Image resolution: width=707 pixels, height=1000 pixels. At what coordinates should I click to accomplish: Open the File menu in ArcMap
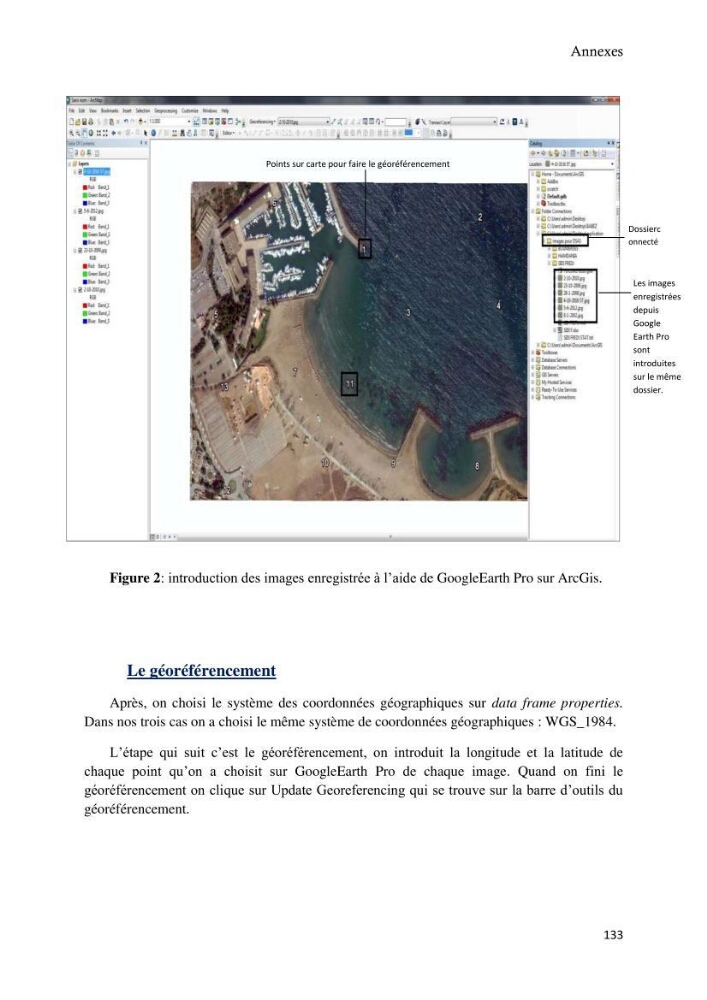tap(72, 111)
